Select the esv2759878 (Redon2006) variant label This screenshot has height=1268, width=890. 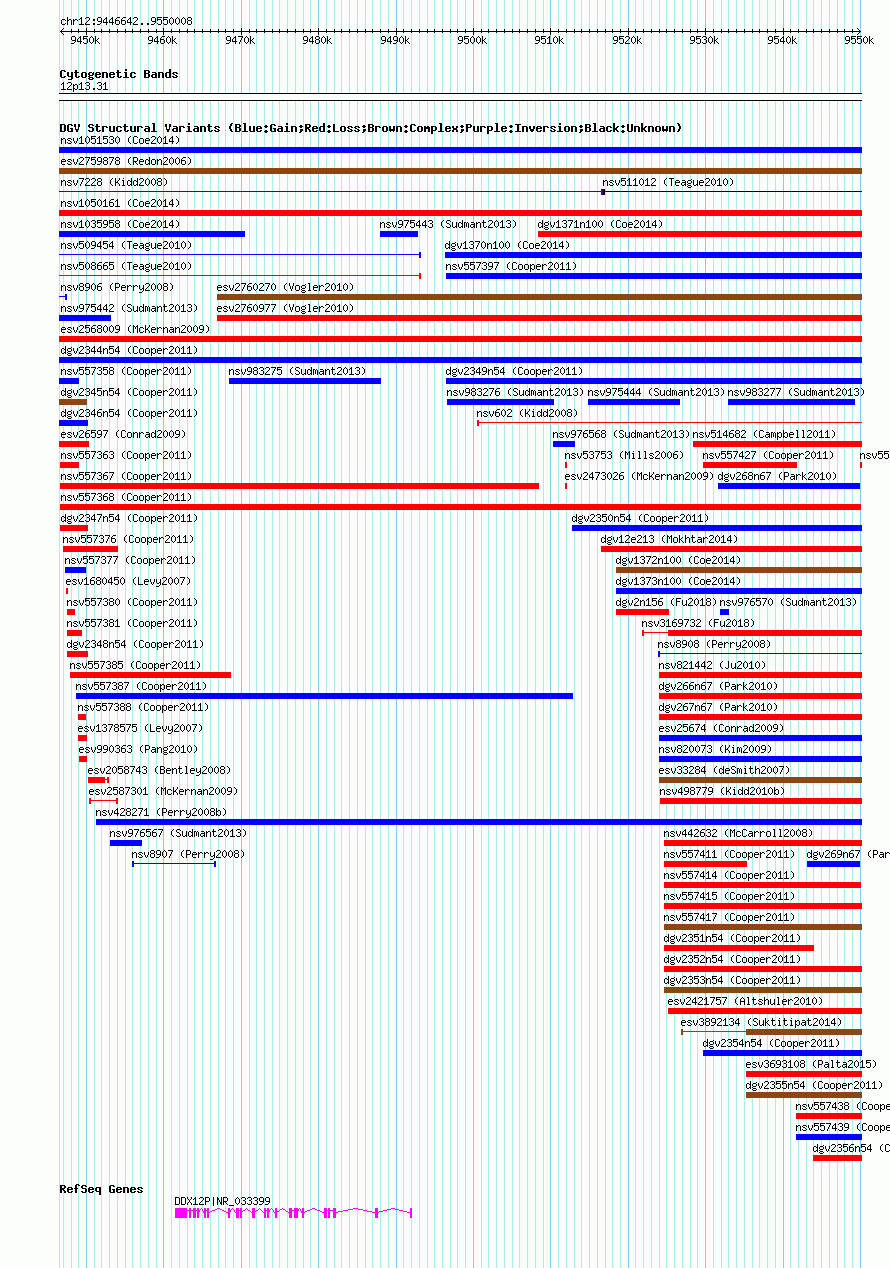126,161
